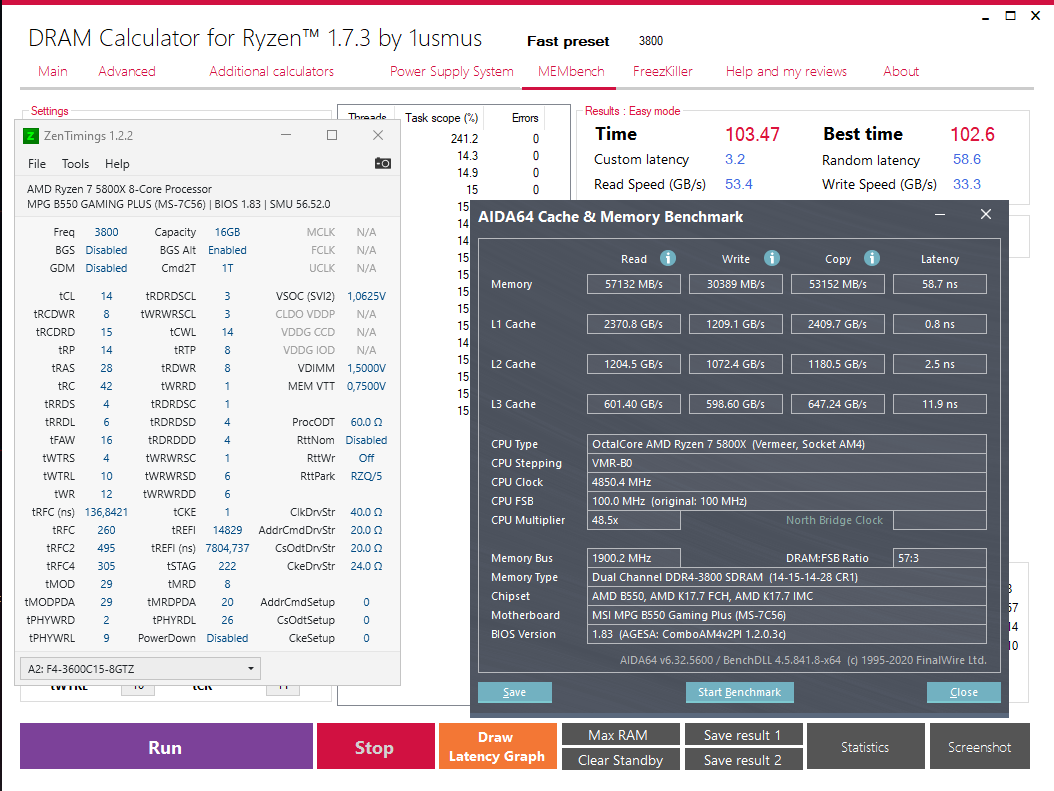Maximize the ZenTimings window

point(332,135)
